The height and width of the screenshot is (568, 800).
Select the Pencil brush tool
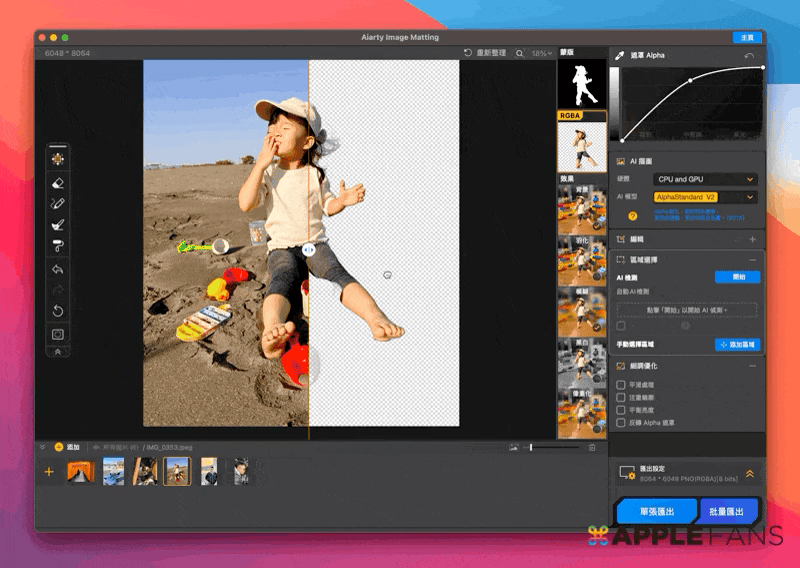coord(58,204)
